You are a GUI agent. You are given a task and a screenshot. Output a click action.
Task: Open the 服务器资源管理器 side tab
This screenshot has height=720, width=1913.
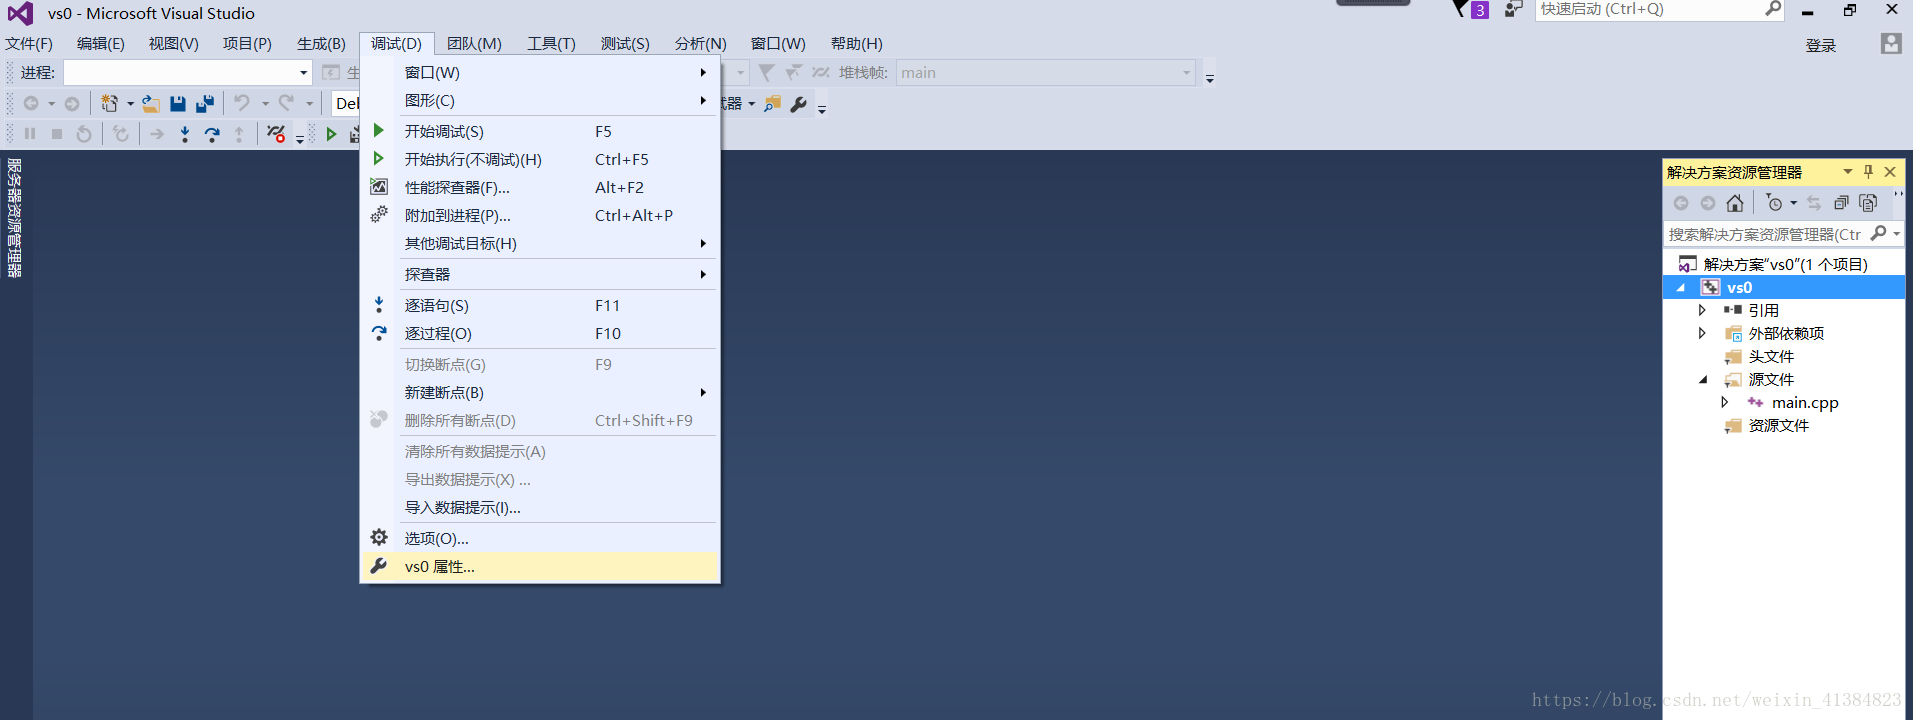pyautogui.click(x=14, y=218)
